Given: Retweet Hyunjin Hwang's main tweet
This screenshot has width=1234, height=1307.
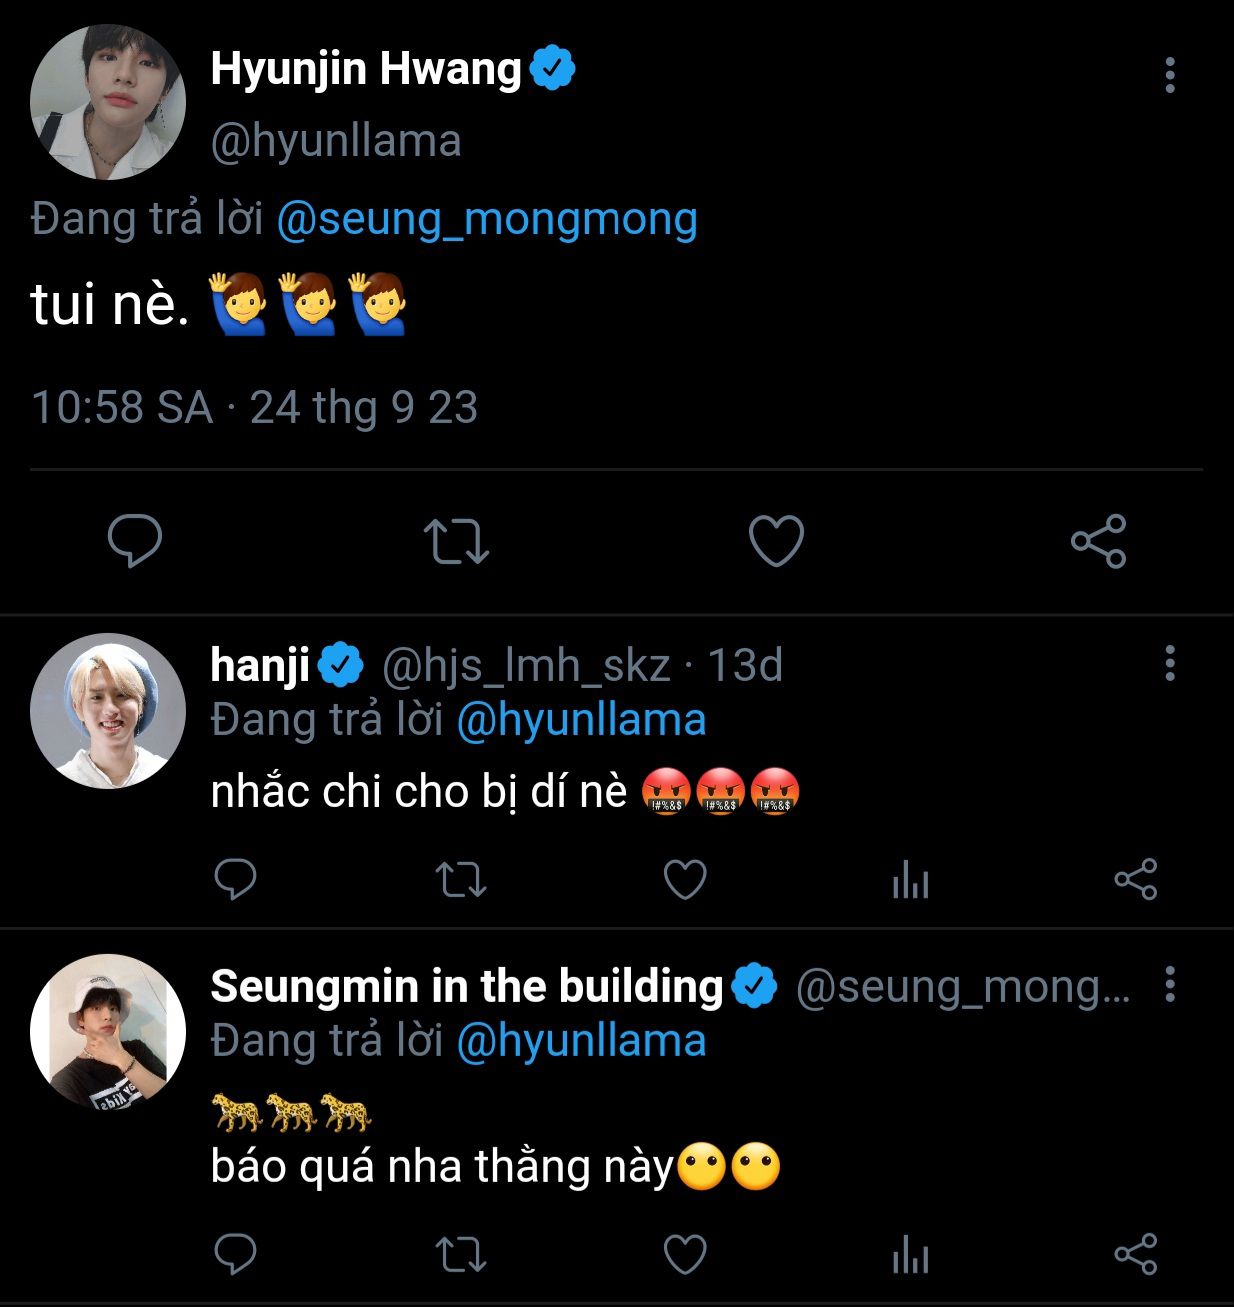Looking at the screenshot, I should [x=456, y=541].
